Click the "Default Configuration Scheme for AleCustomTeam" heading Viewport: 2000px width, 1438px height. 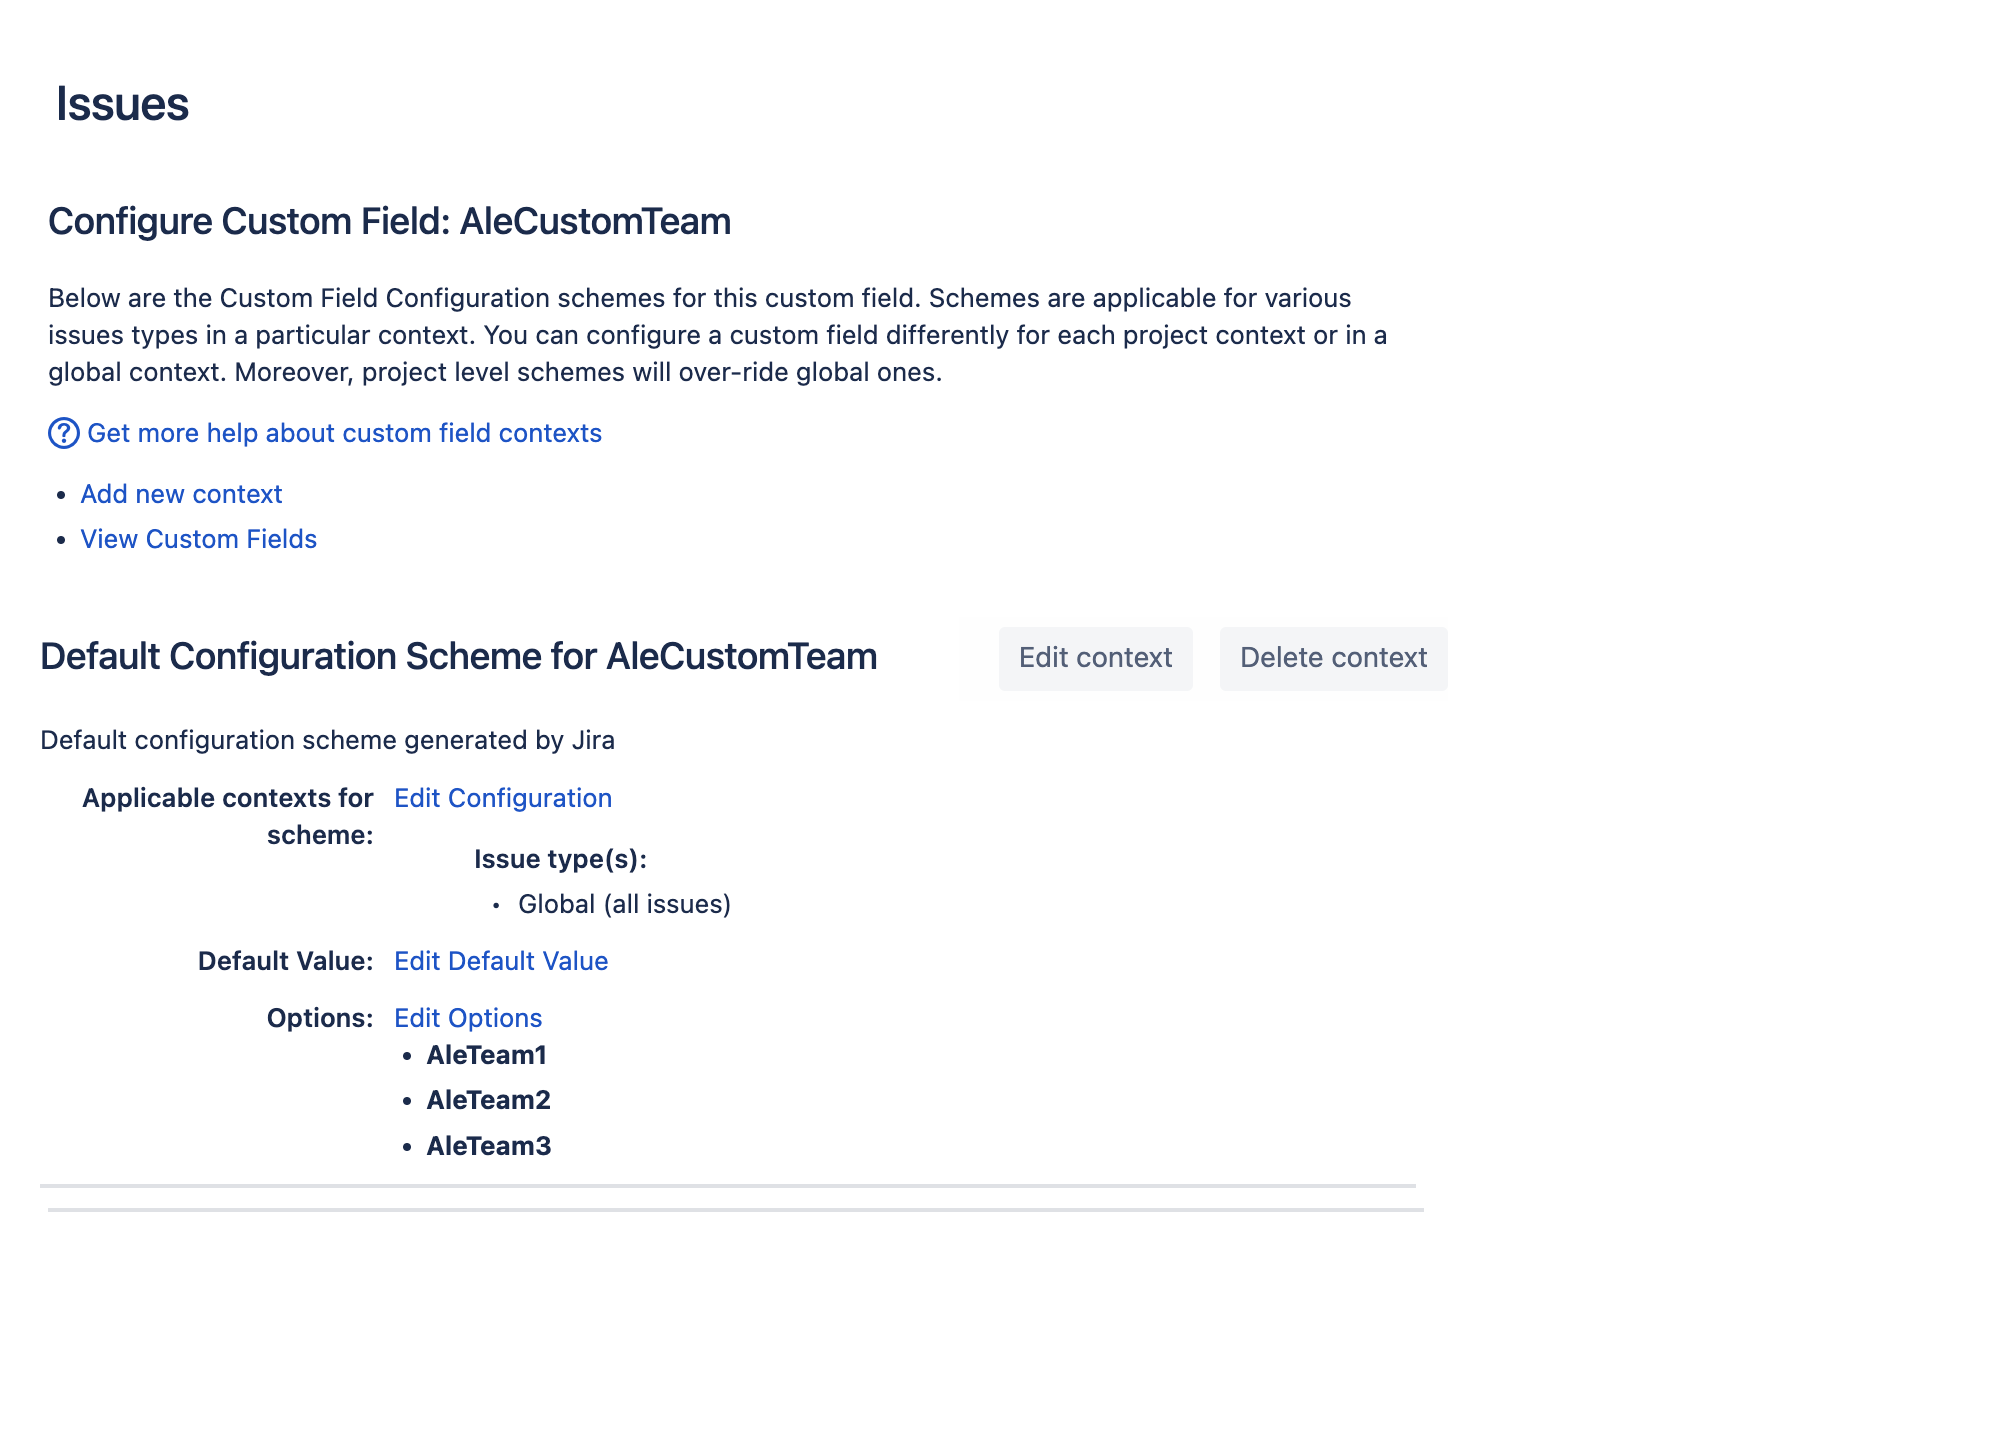click(x=458, y=657)
